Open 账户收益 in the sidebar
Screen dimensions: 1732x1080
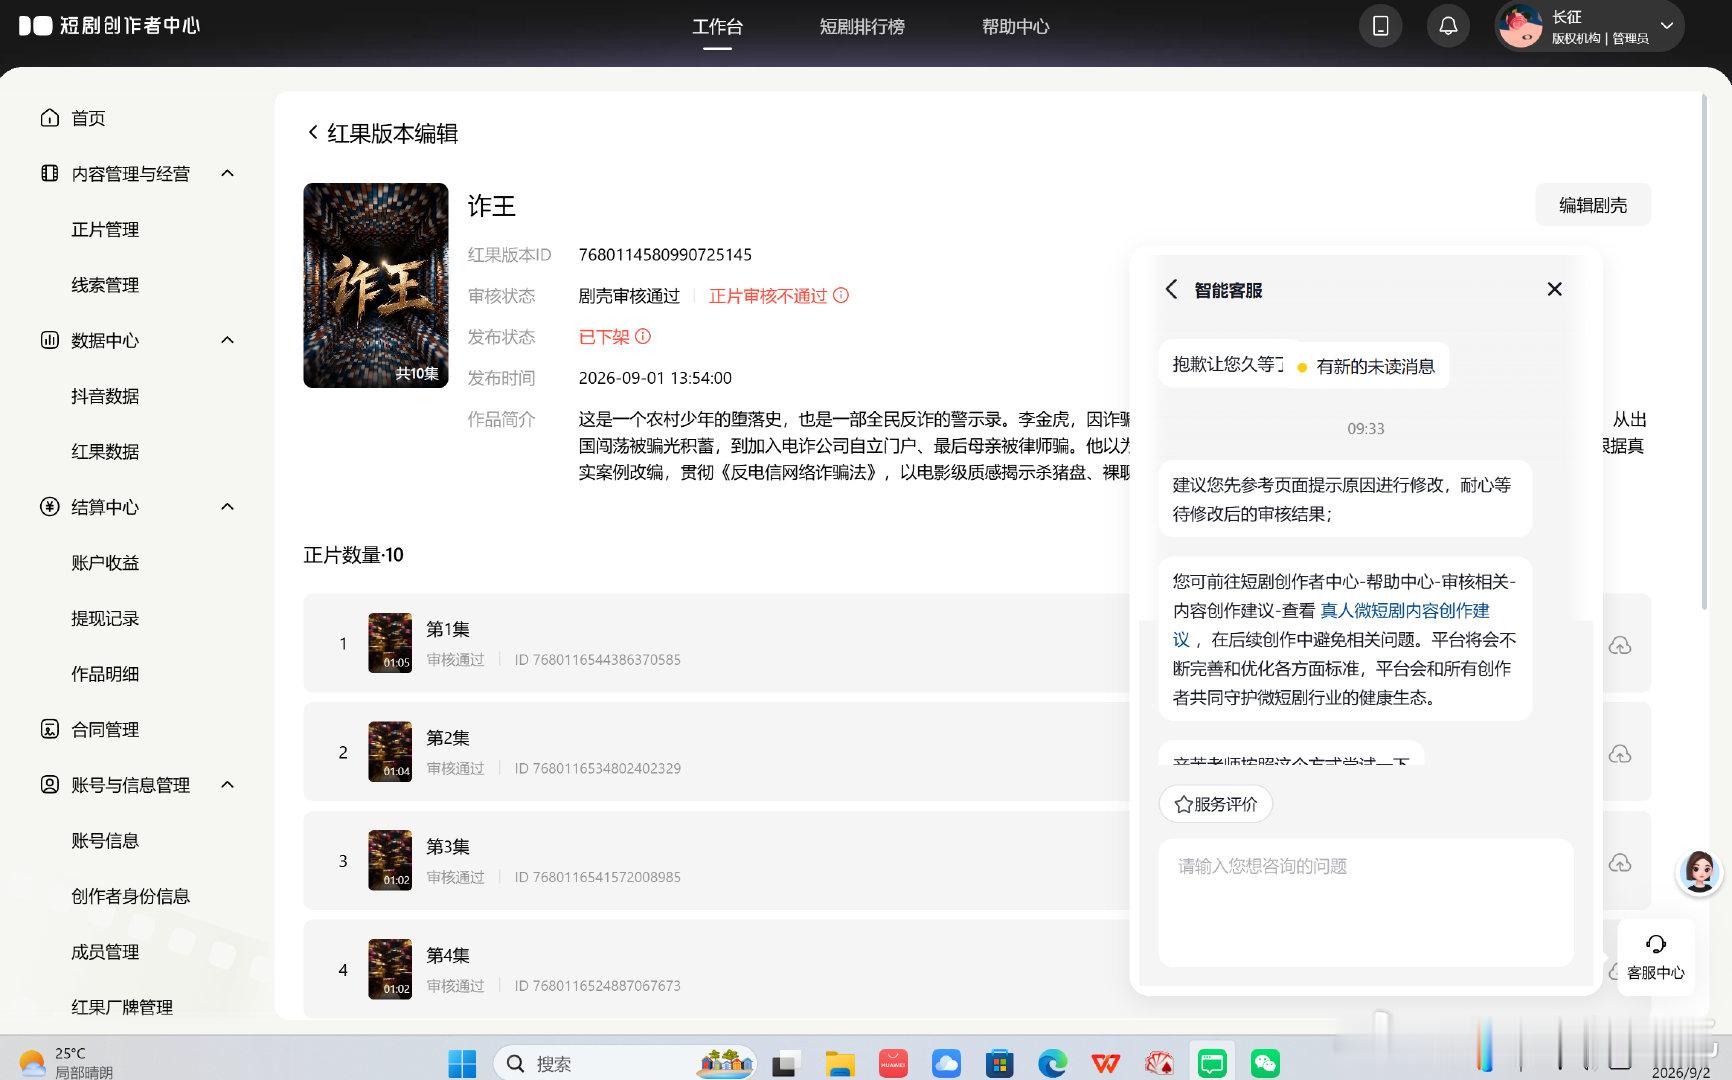(105, 563)
